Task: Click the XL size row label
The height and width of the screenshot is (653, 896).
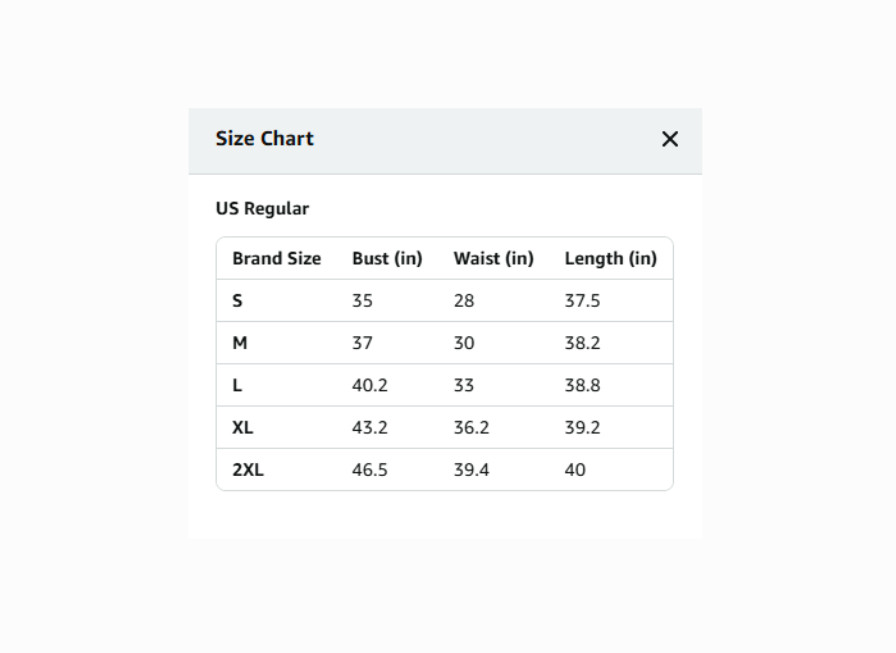Action: click(242, 427)
